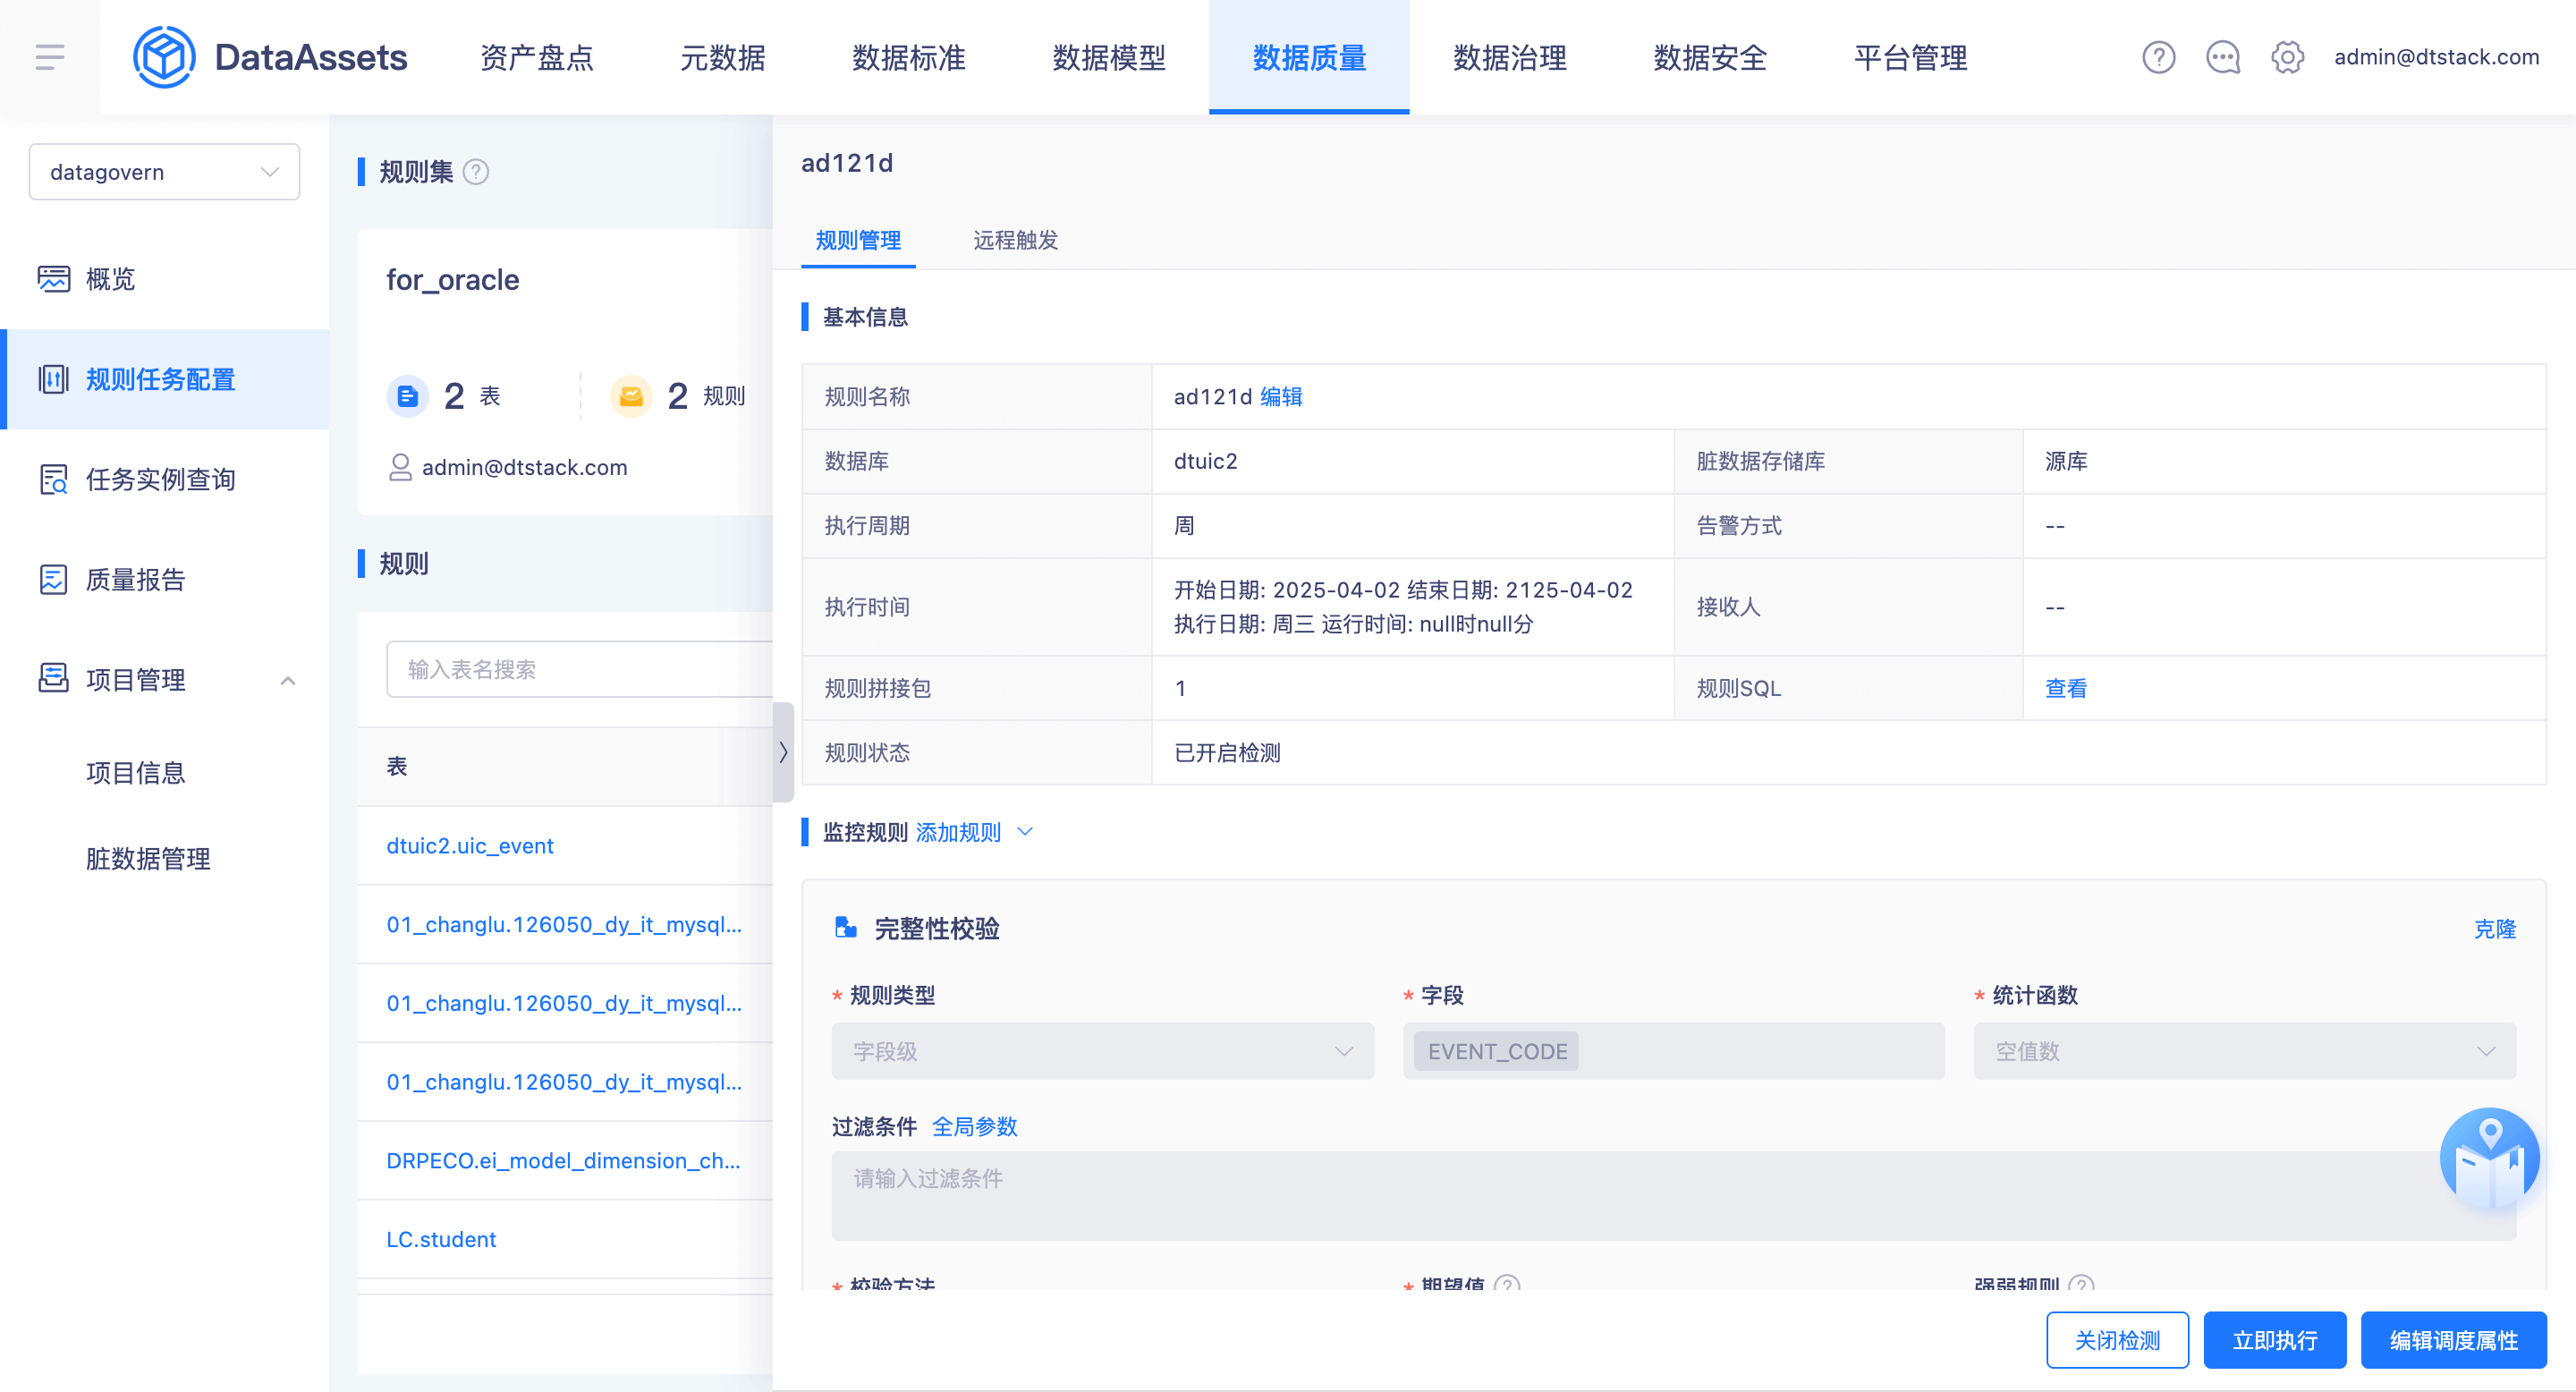Click the 添加规则 link

(x=958, y=832)
